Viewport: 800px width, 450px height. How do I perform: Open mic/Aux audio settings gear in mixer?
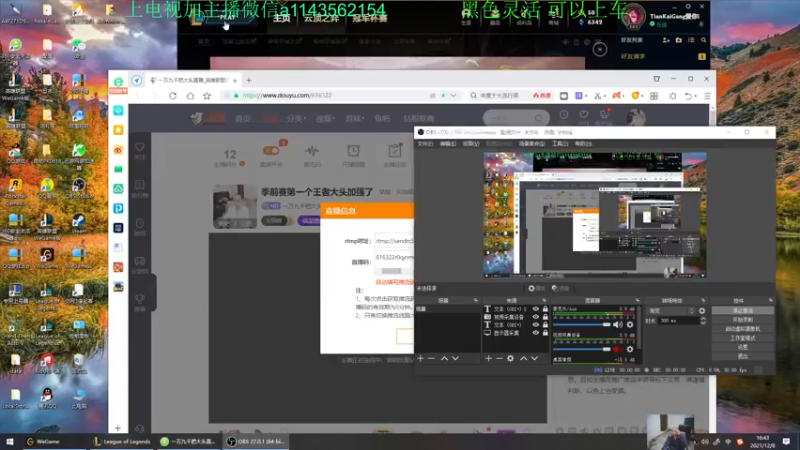coord(630,324)
